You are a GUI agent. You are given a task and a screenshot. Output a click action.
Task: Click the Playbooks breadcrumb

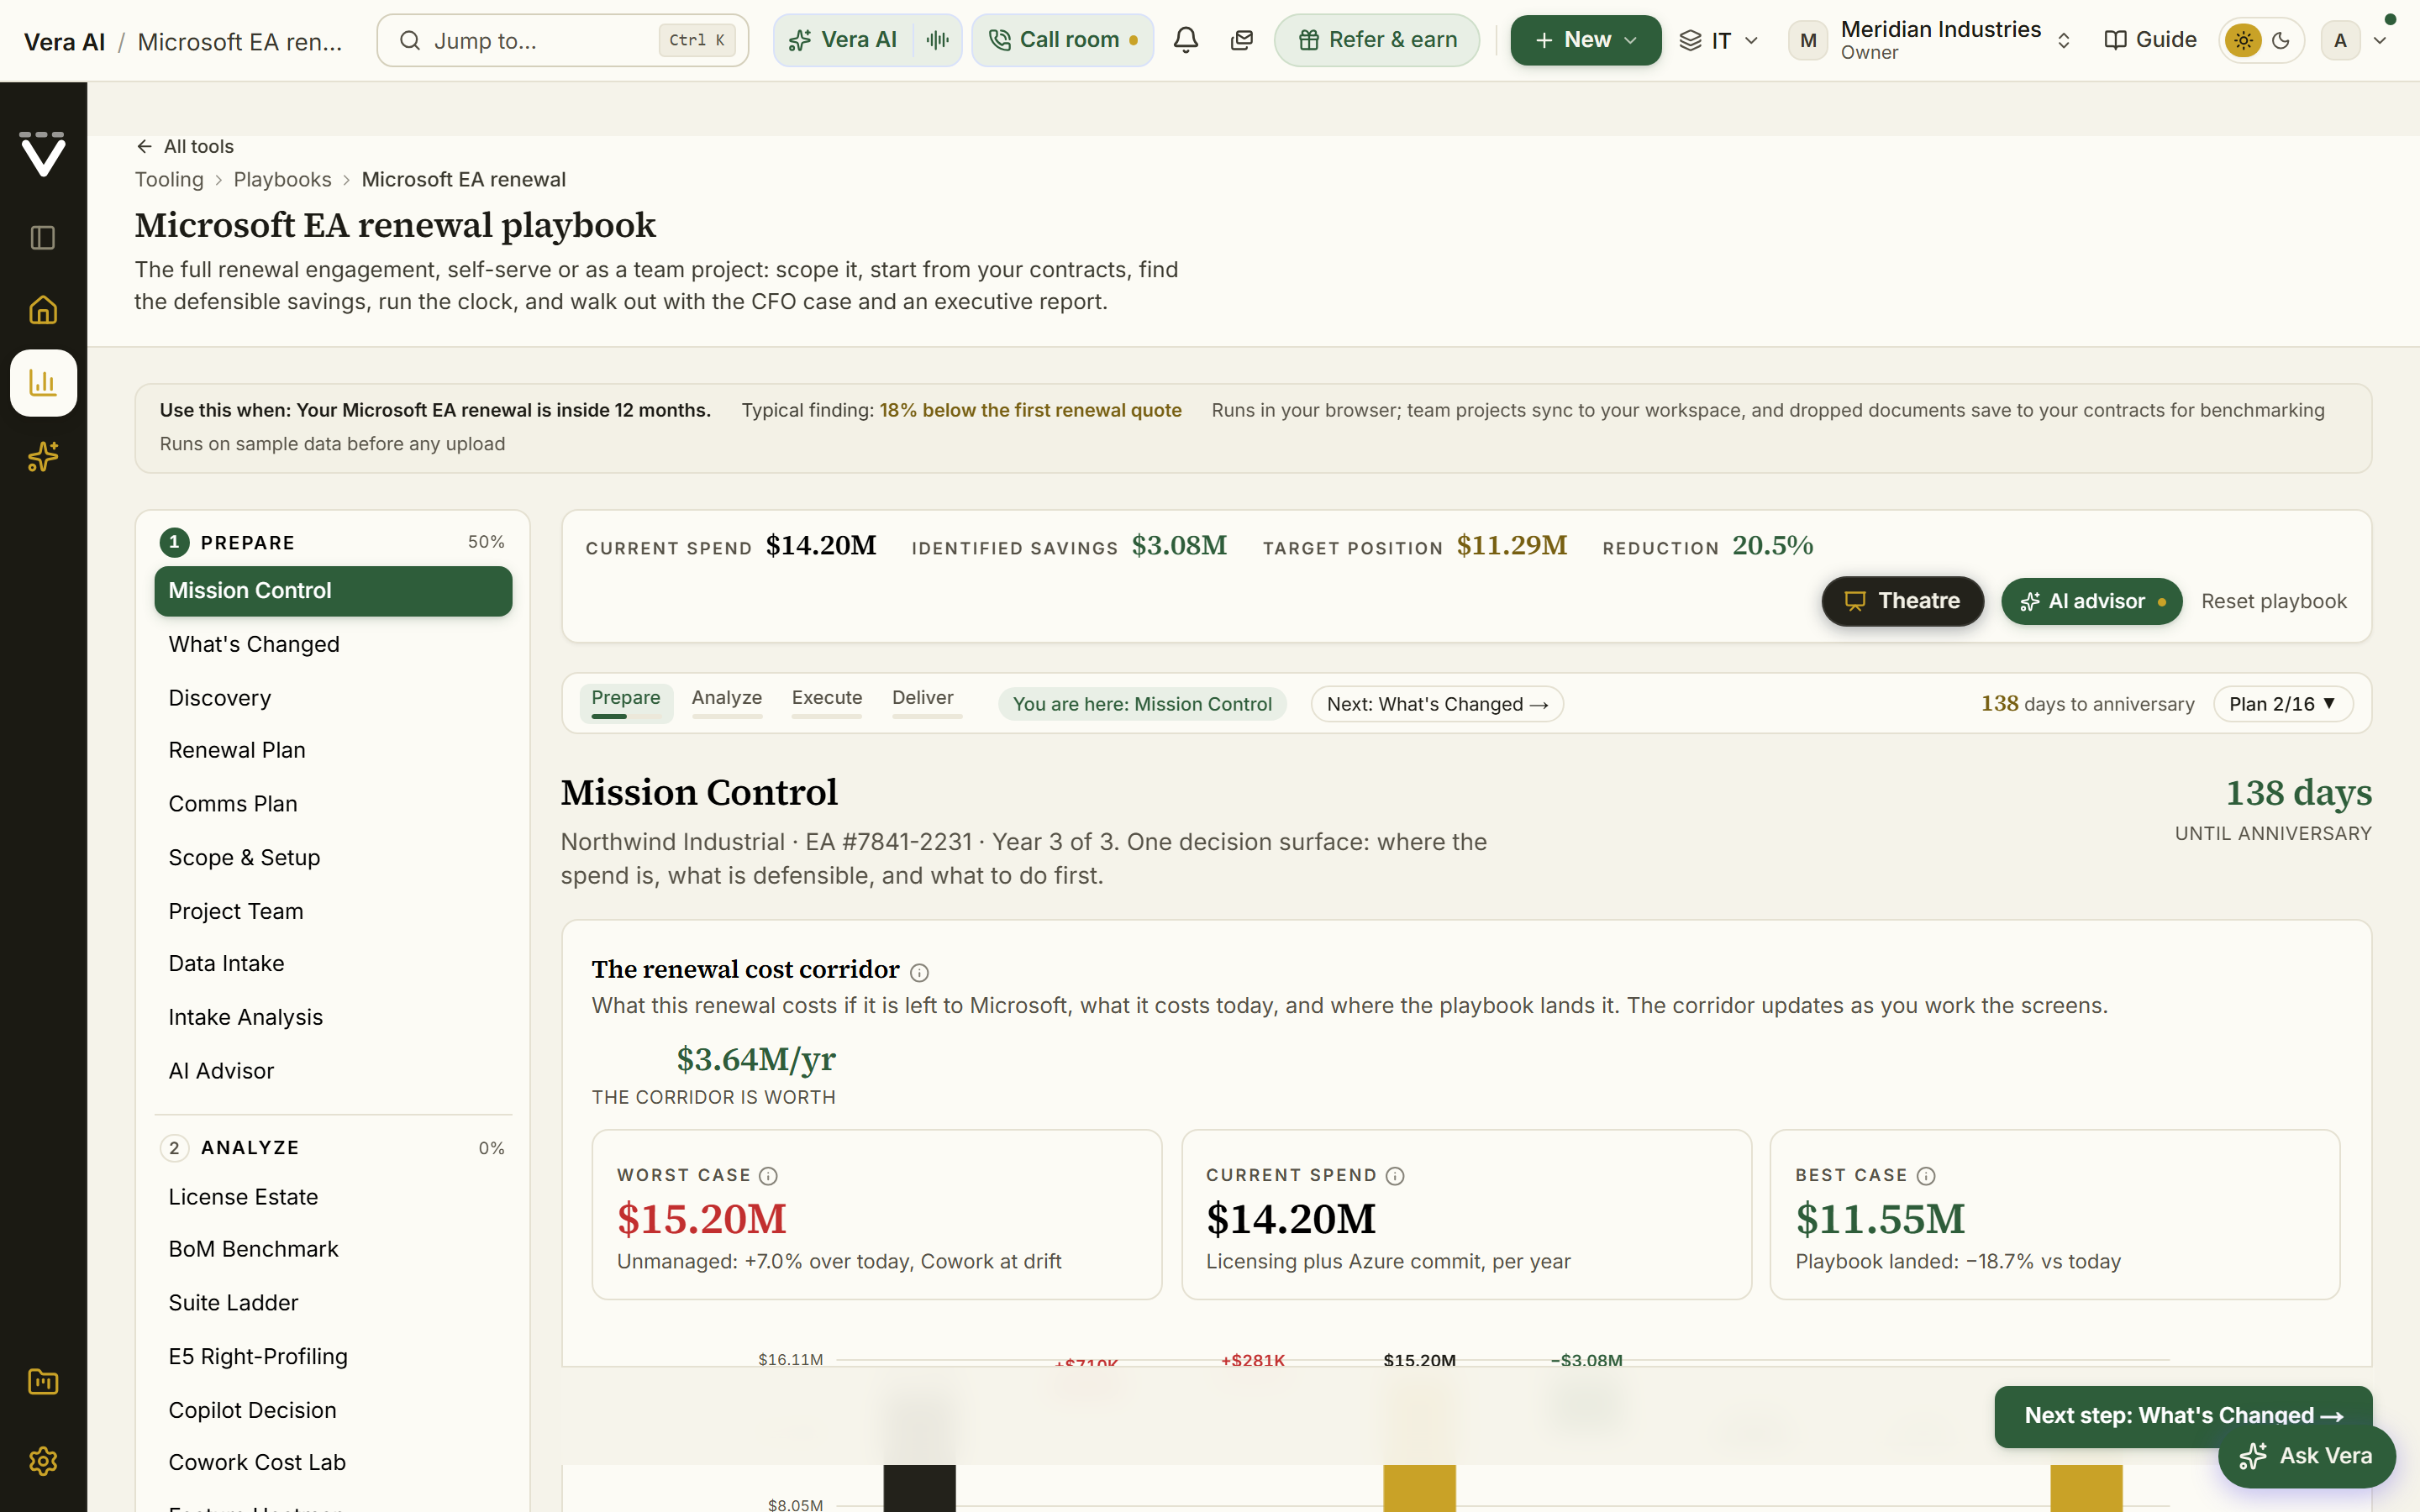[x=282, y=179]
